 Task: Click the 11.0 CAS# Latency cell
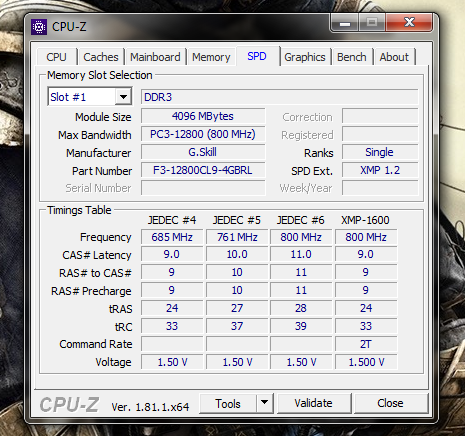[x=301, y=254]
